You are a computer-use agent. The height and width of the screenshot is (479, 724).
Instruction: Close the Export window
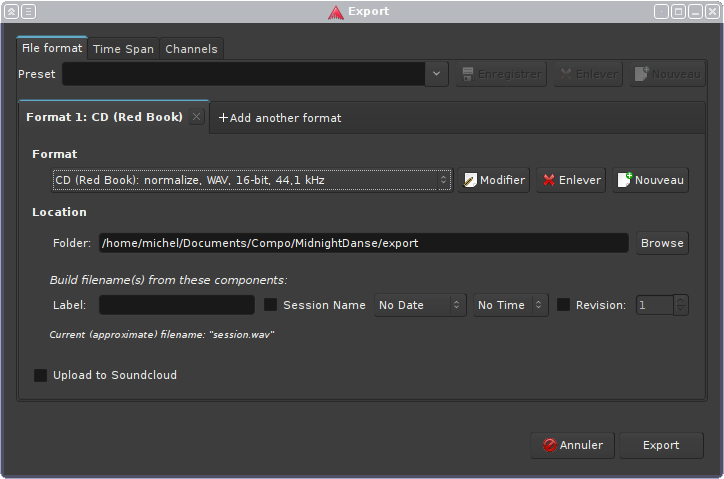click(x=712, y=11)
